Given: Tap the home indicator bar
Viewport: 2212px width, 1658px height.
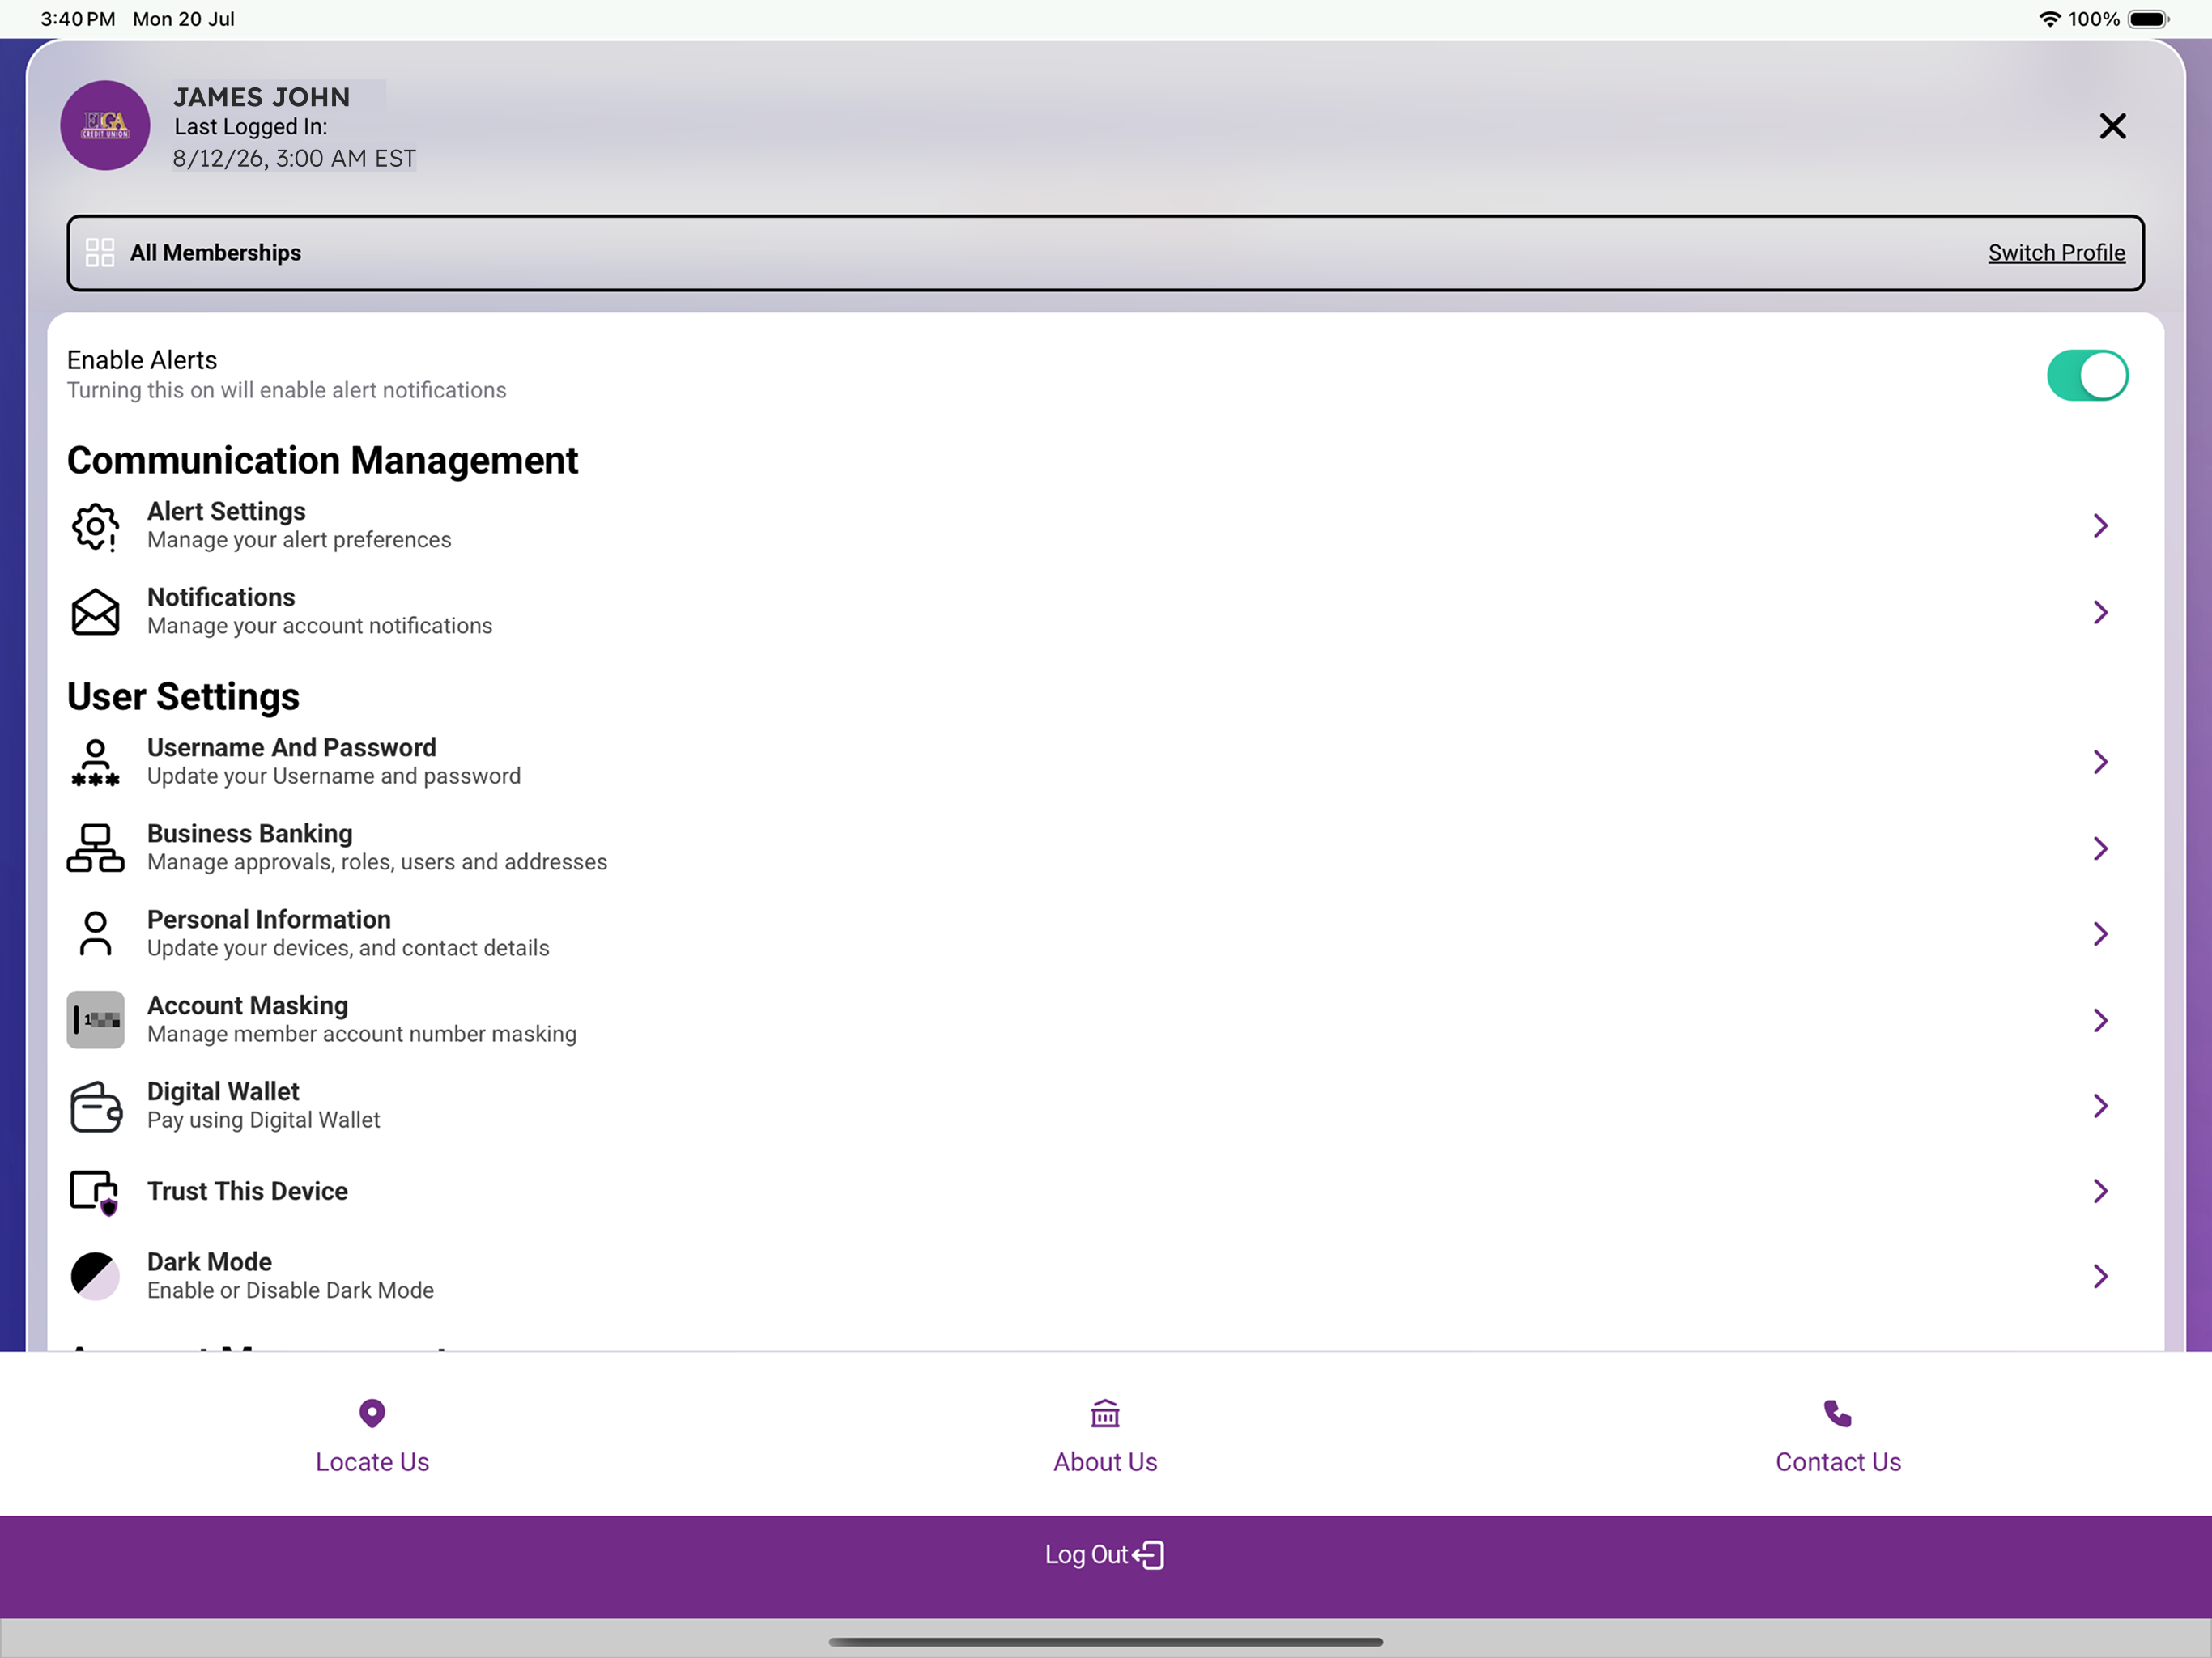Looking at the screenshot, I should (x=1106, y=1641).
